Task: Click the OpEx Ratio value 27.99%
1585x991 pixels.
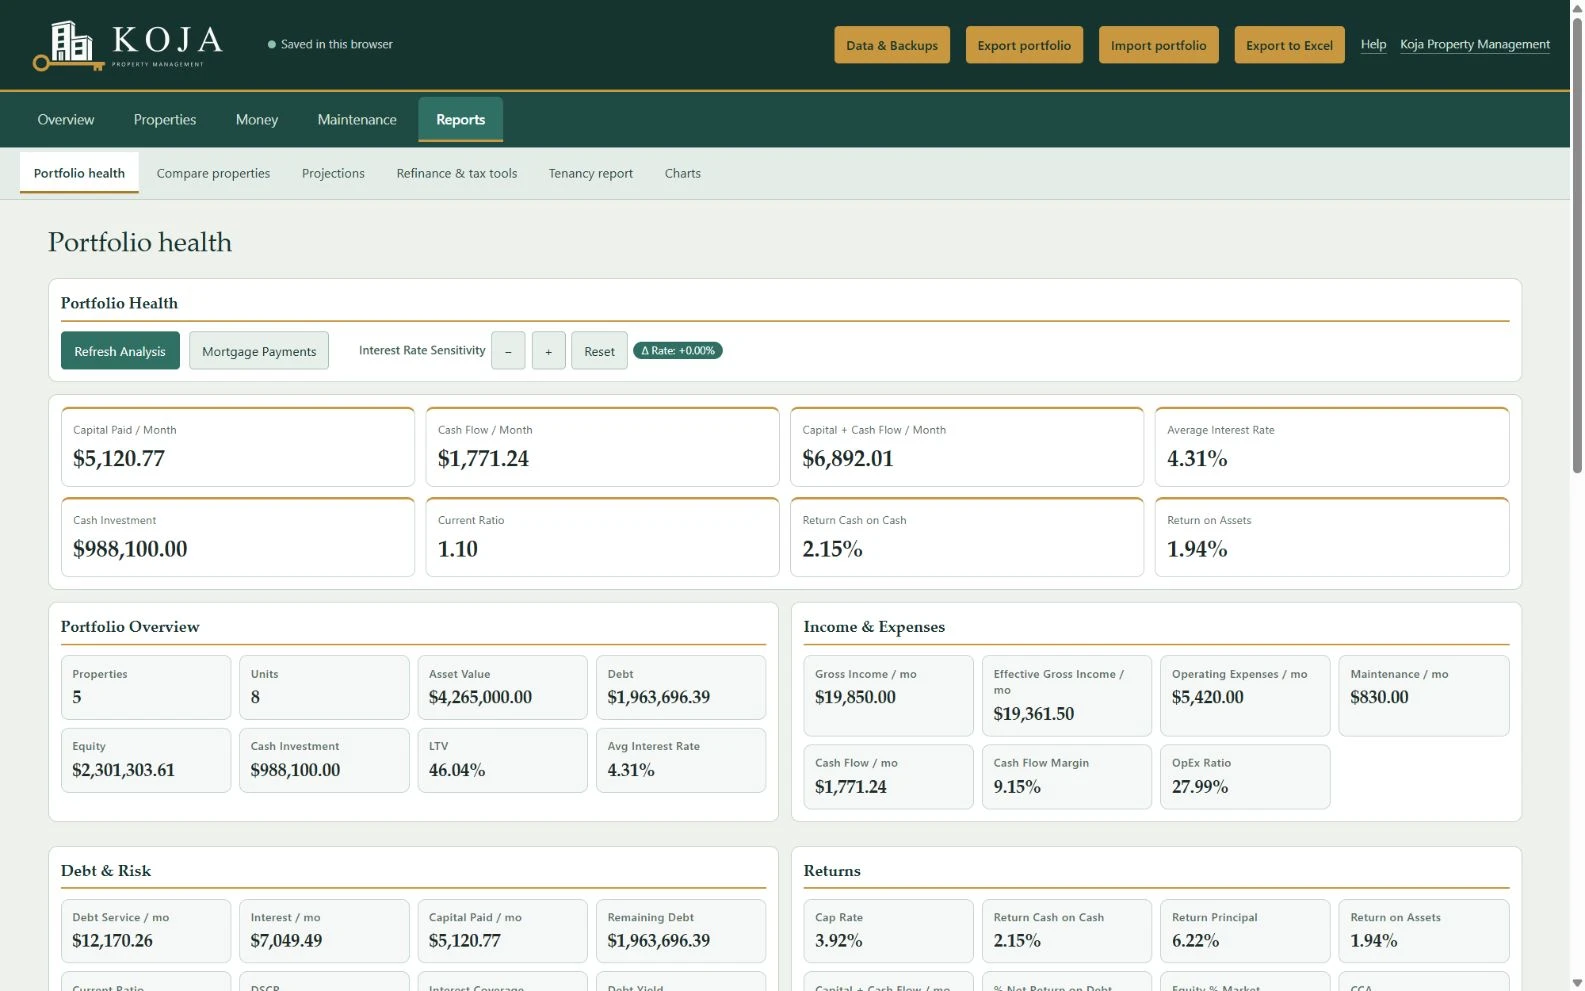Action: point(1200,787)
